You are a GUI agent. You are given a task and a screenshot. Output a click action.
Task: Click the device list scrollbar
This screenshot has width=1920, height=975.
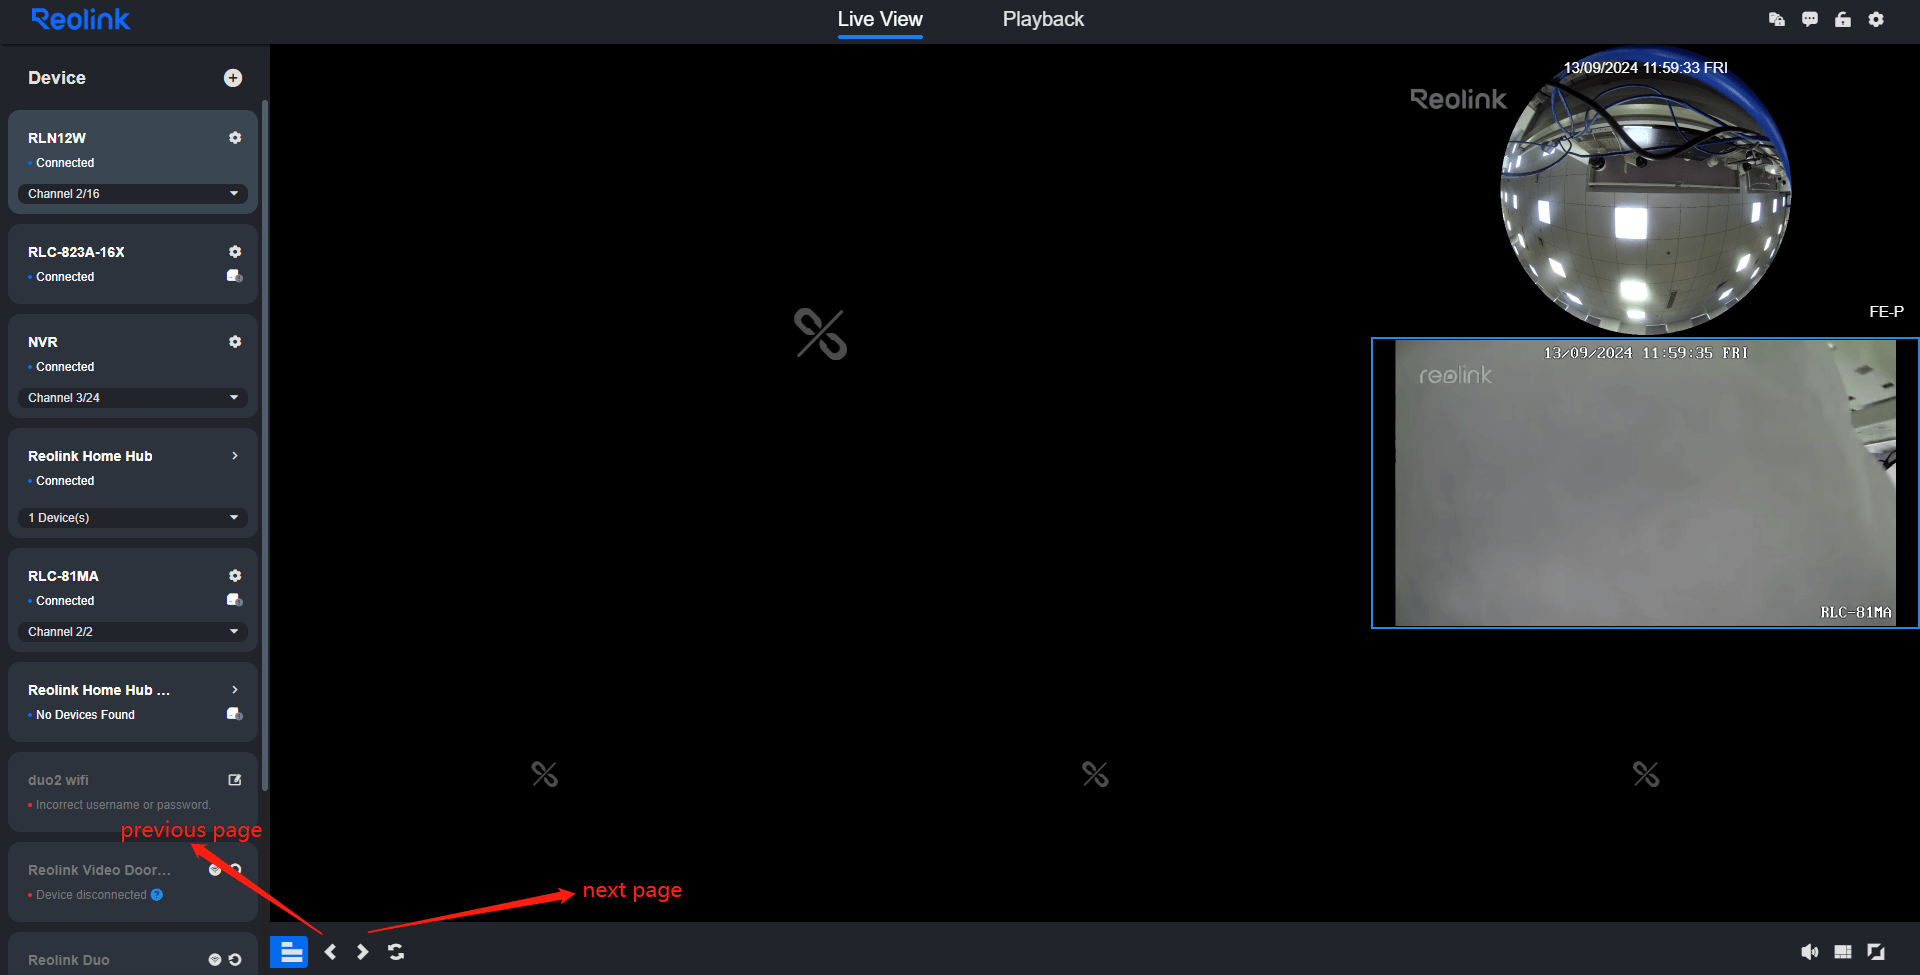tap(265, 445)
